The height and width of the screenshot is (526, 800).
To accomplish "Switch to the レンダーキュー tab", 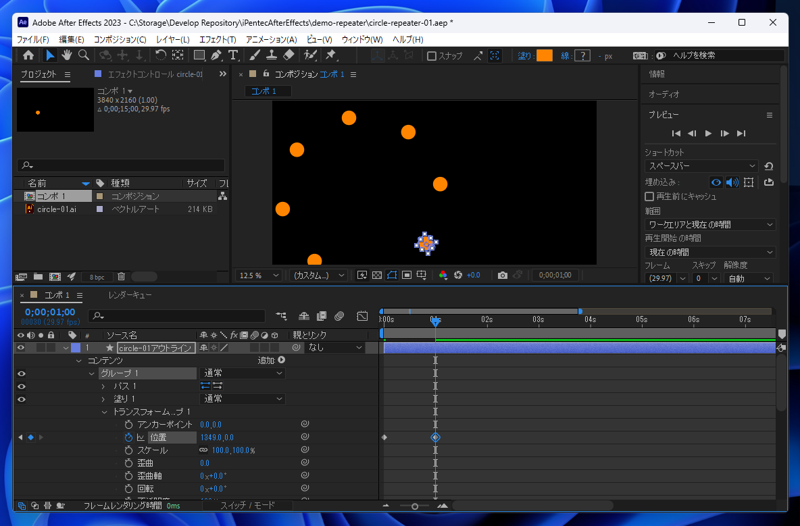I will click(x=130, y=296).
